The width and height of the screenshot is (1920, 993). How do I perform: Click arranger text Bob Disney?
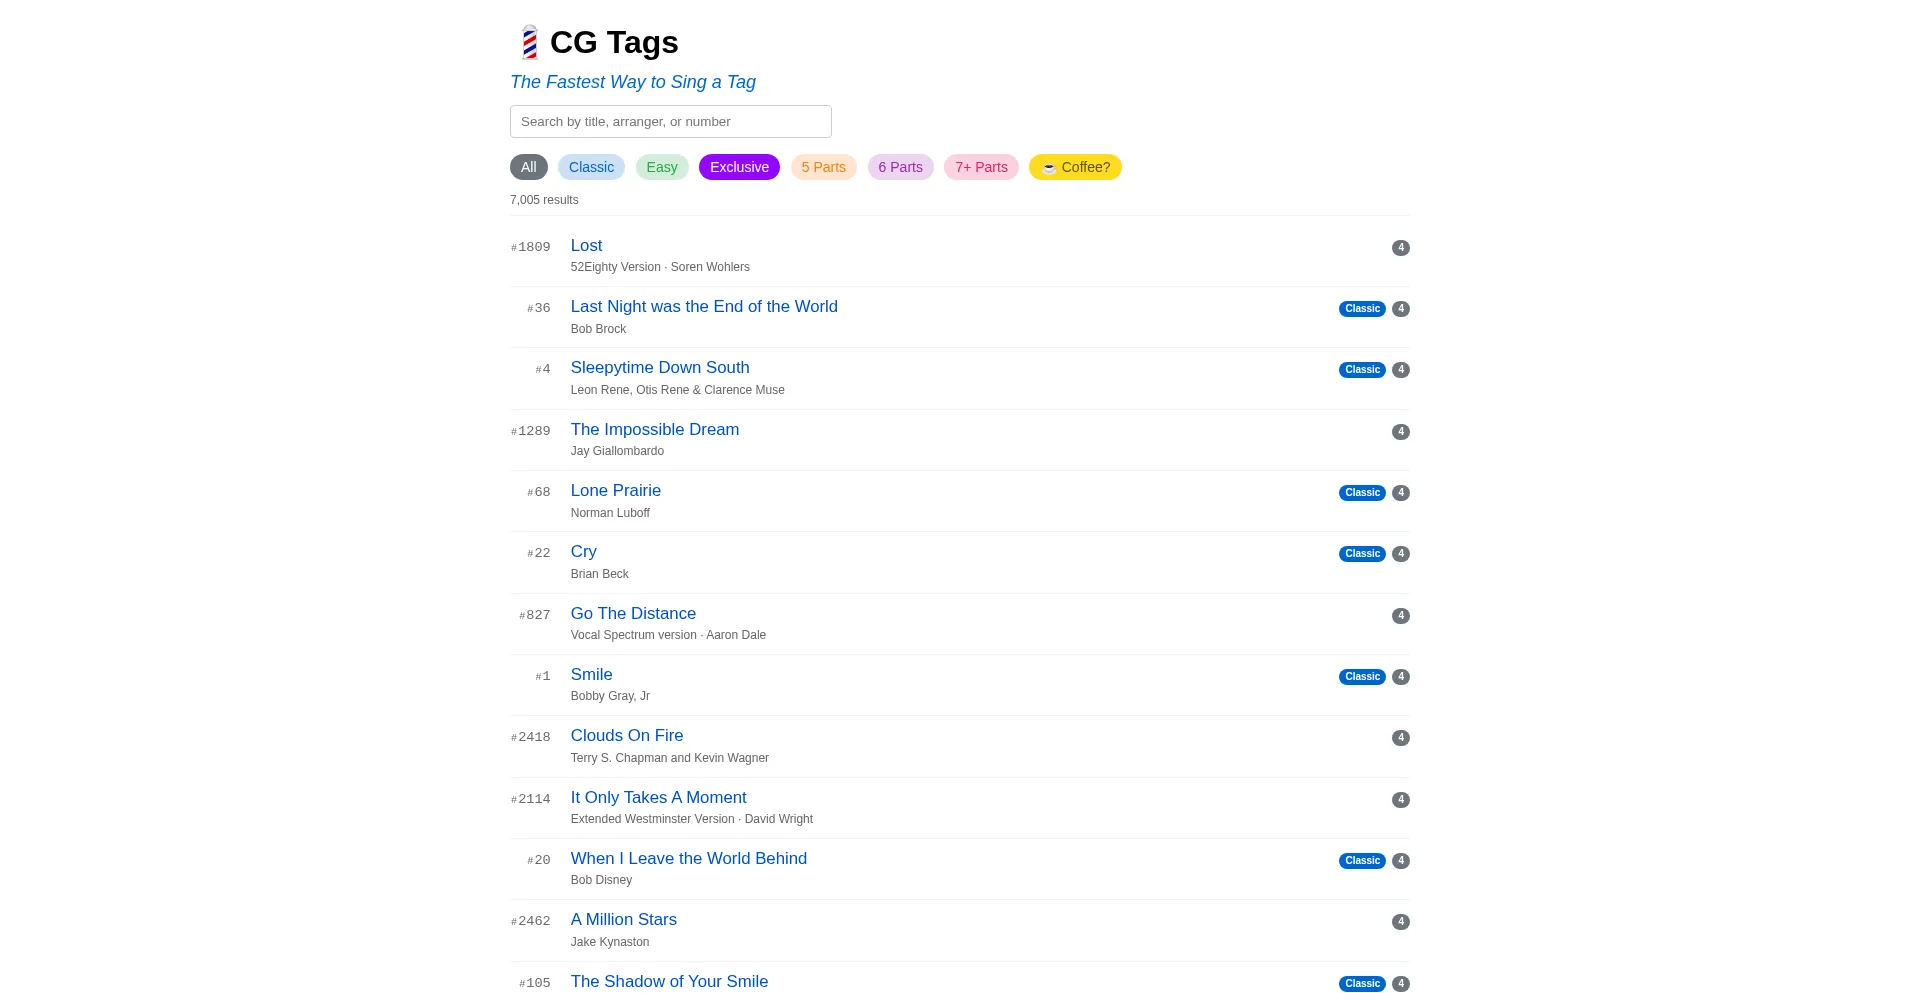click(601, 880)
